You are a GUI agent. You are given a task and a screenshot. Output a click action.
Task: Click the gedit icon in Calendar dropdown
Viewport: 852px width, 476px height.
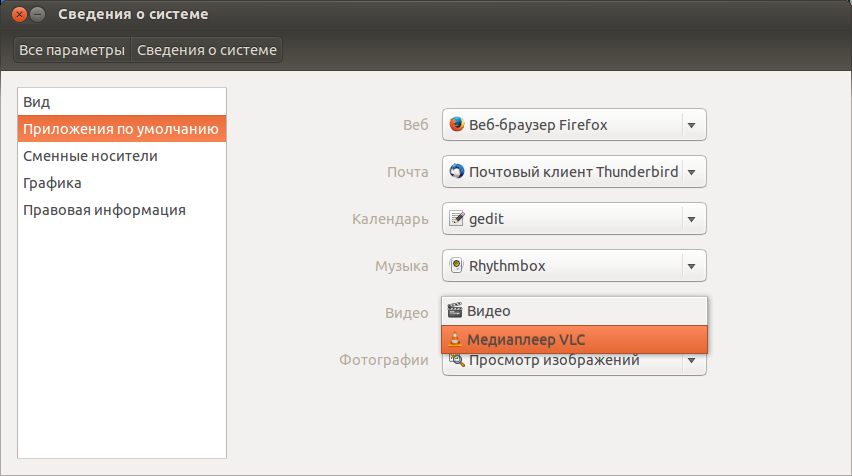click(x=457, y=219)
